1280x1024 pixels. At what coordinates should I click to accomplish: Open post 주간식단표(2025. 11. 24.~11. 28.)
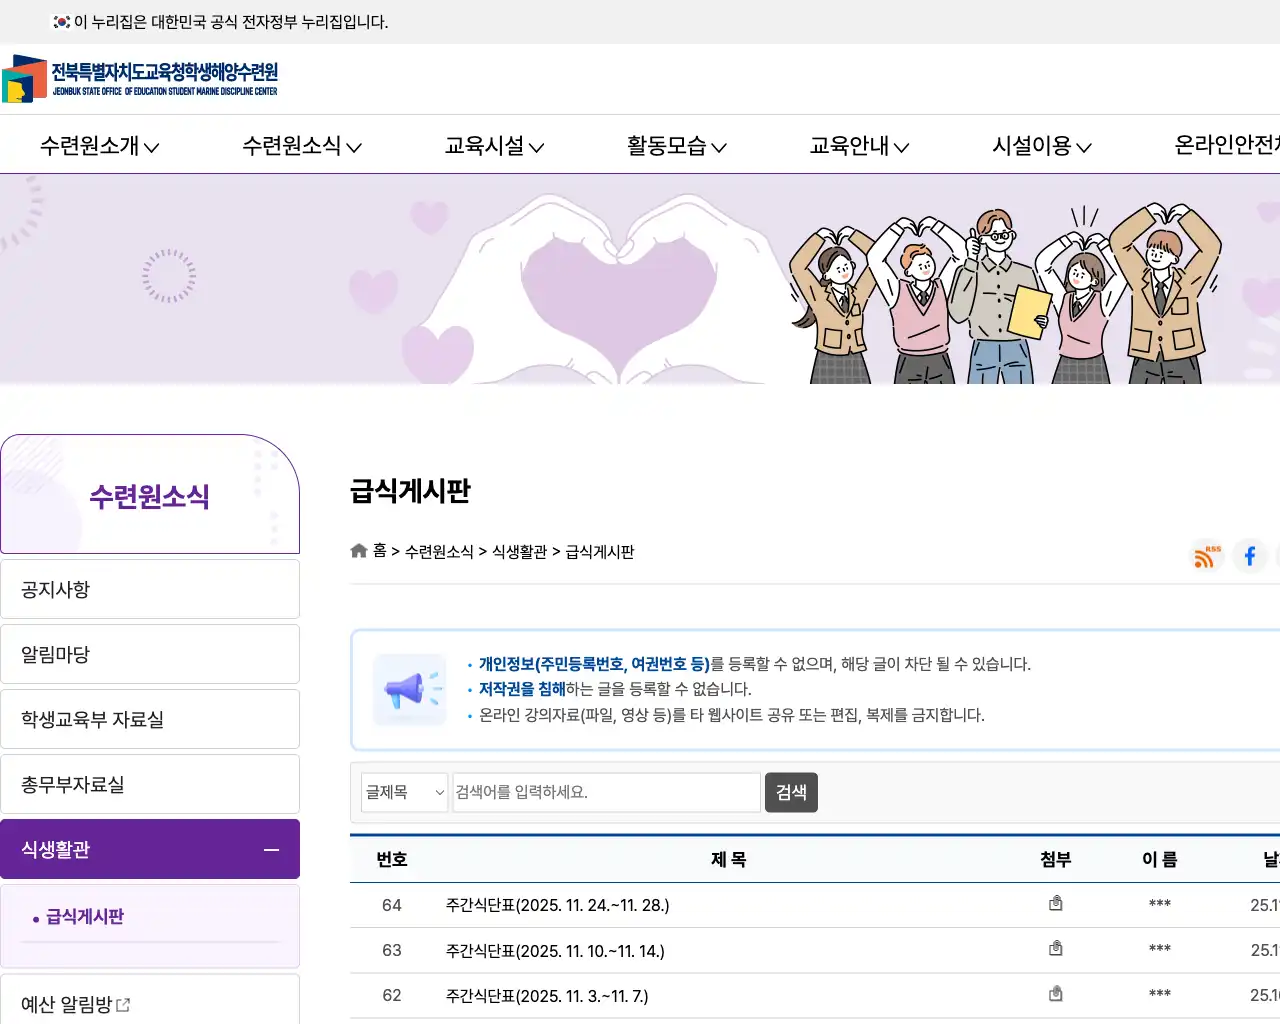click(x=557, y=905)
